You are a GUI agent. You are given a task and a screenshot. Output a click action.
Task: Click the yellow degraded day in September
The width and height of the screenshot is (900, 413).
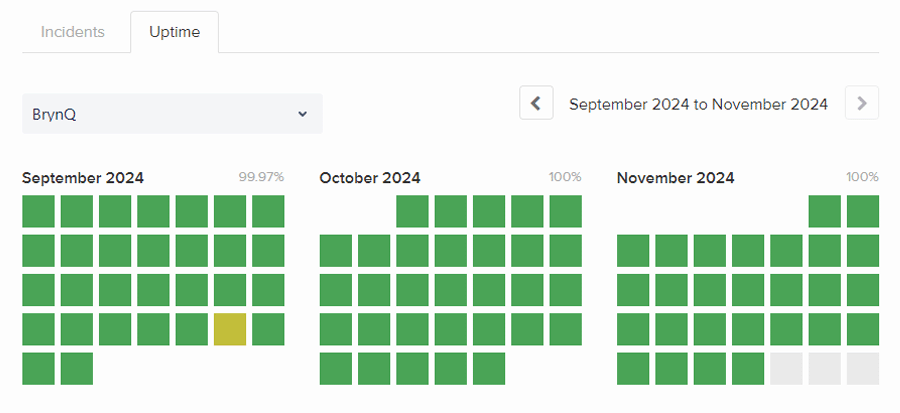(x=230, y=329)
